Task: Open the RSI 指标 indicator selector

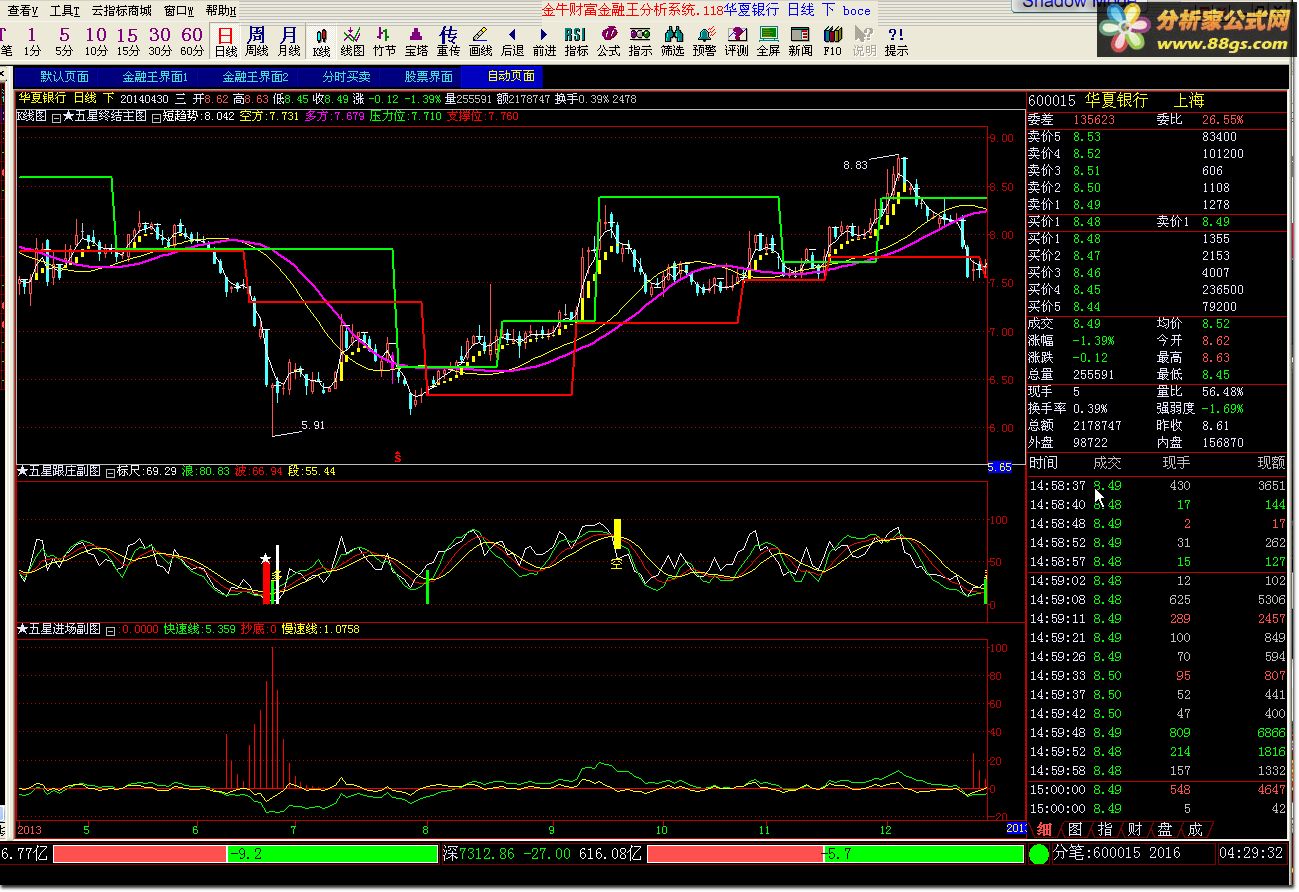Action: point(576,41)
